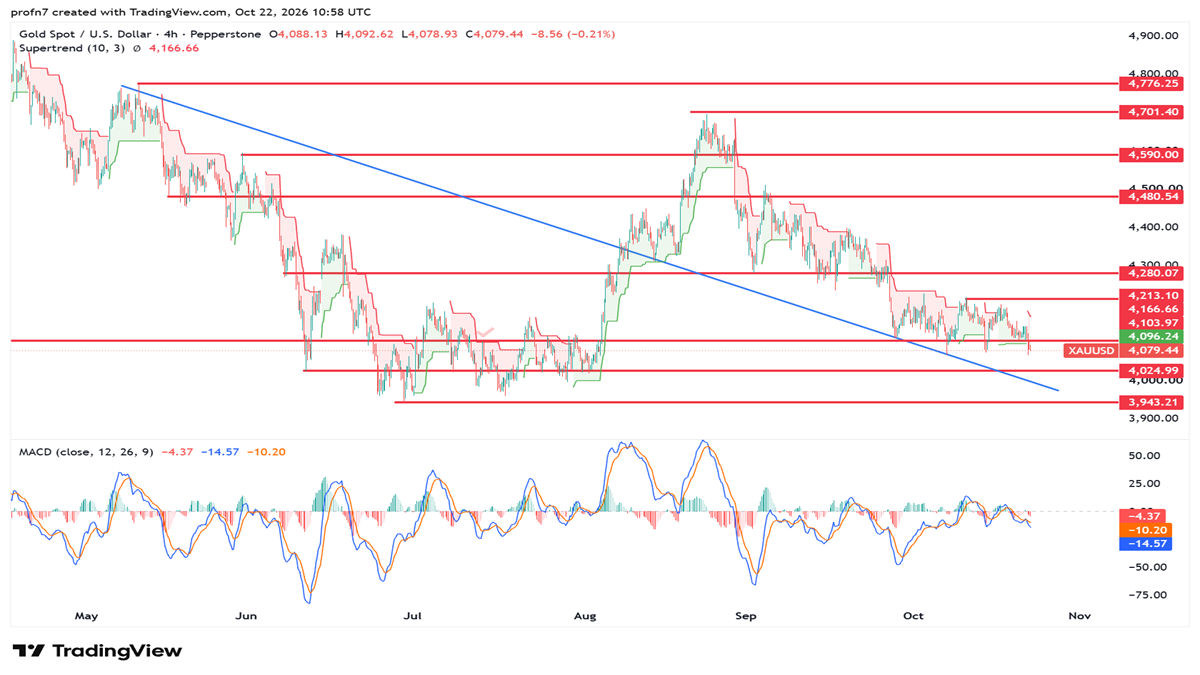This screenshot has height=675, width=1200.
Task: Click the Sep label on the time axis
Action: pos(747,617)
